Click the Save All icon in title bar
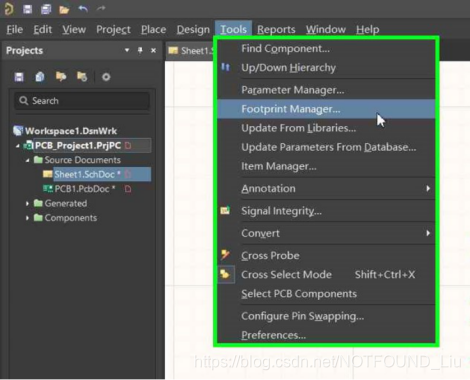 pos(46,9)
